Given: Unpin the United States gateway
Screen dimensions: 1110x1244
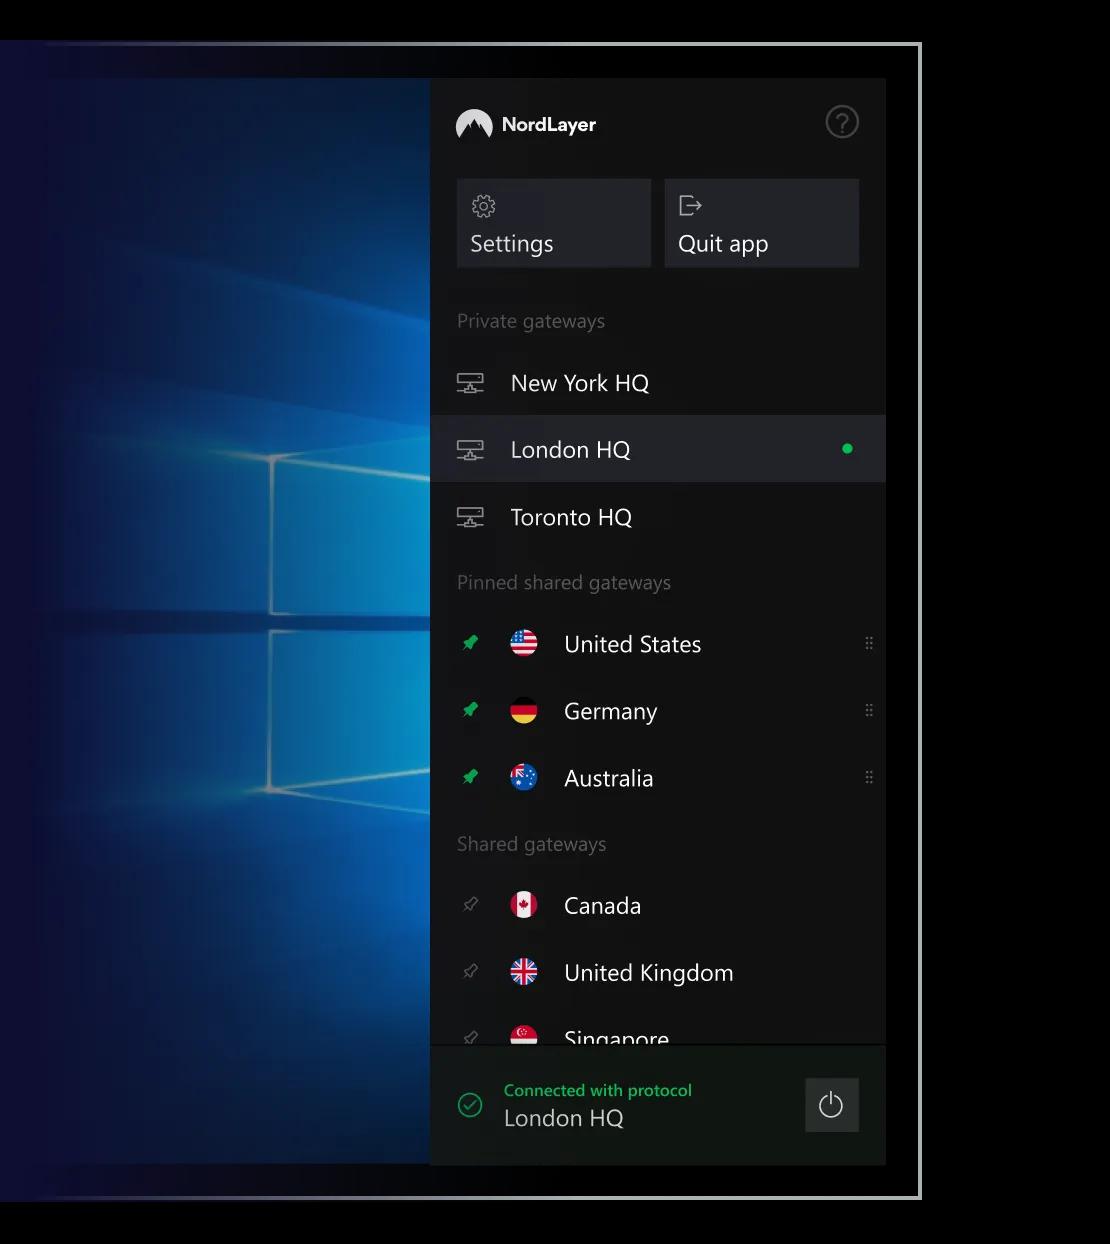Looking at the screenshot, I should (x=470, y=643).
